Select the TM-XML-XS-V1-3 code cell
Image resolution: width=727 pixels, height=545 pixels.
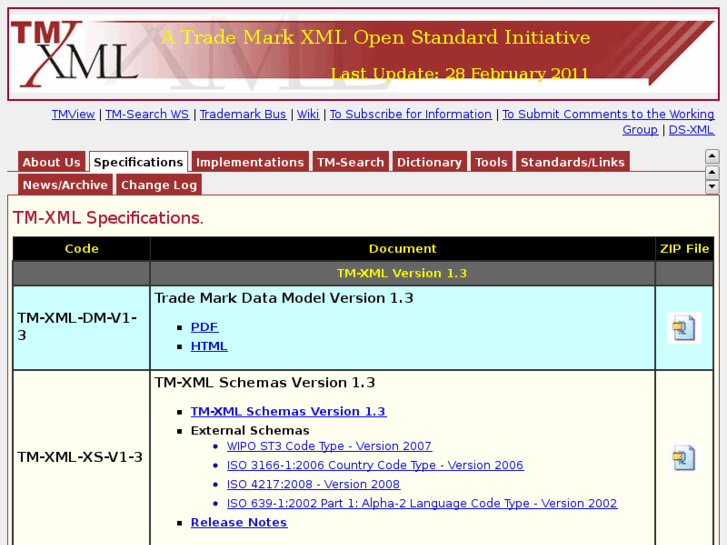click(x=82, y=458)
